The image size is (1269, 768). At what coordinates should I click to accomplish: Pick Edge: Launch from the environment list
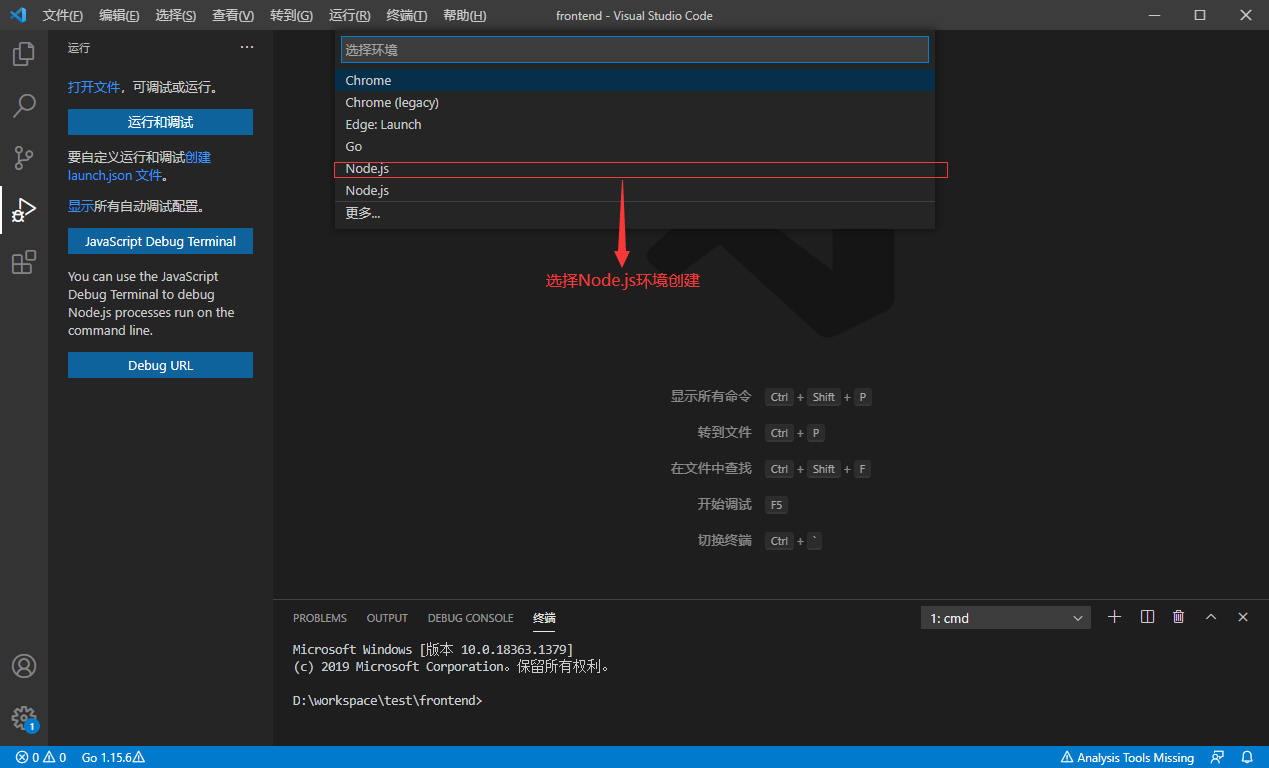coord(635,124)
